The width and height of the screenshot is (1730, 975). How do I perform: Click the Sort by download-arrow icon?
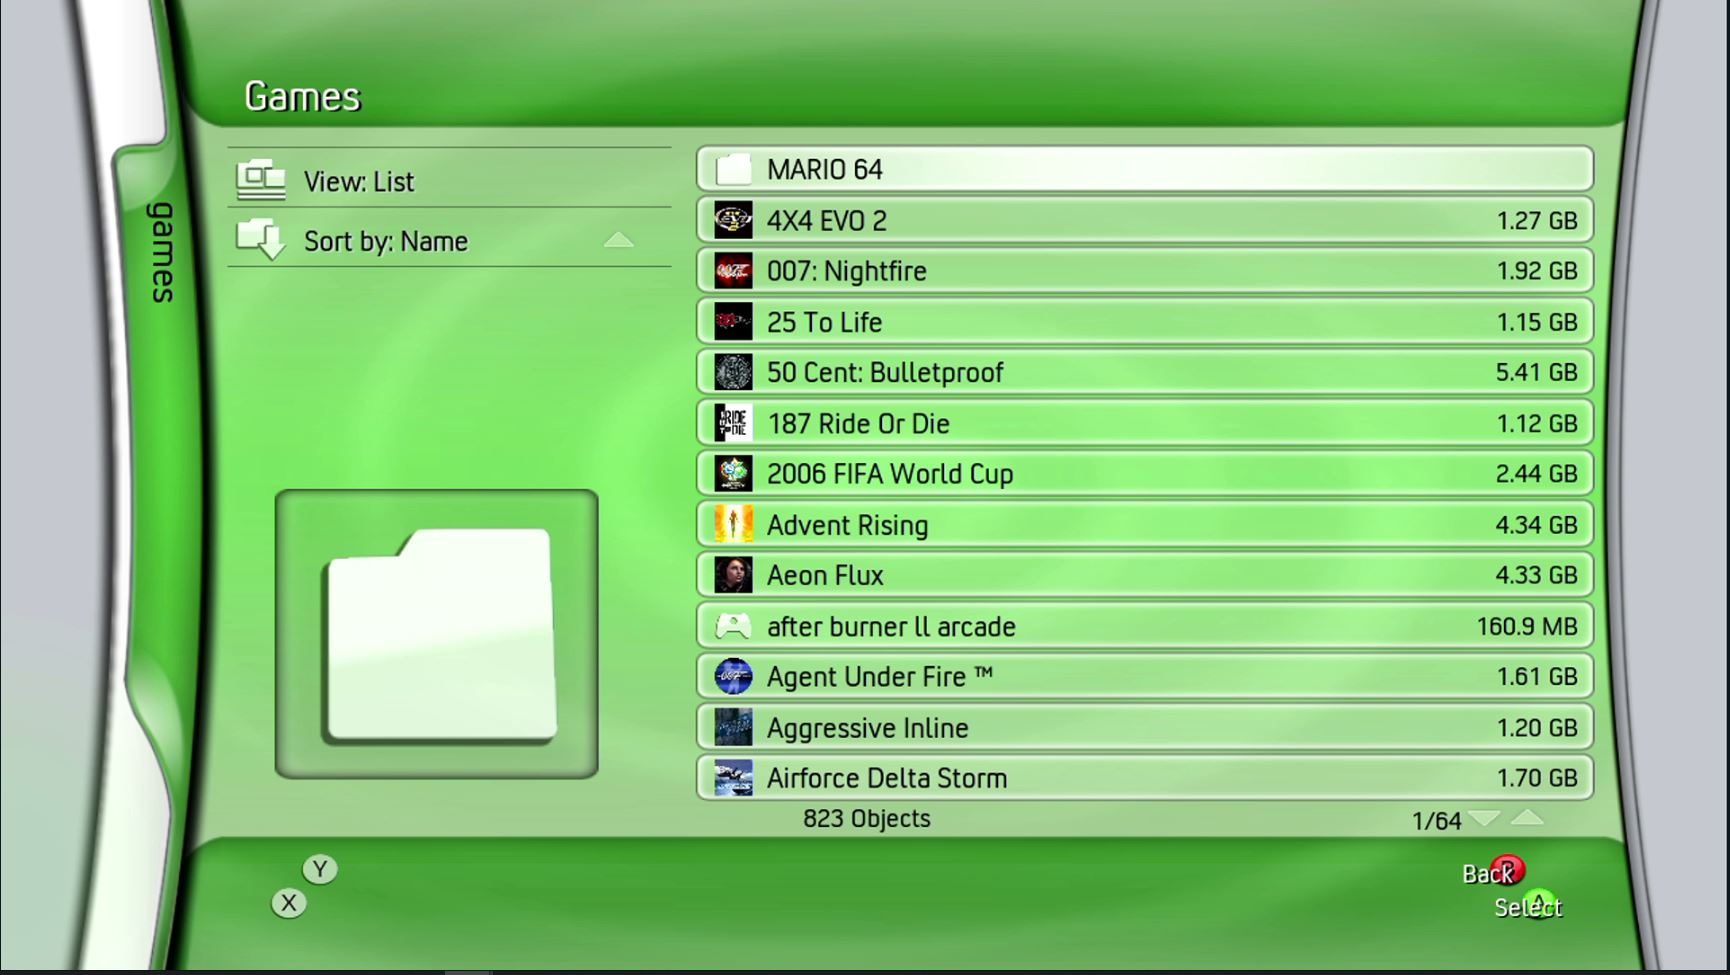click(261, 240)
